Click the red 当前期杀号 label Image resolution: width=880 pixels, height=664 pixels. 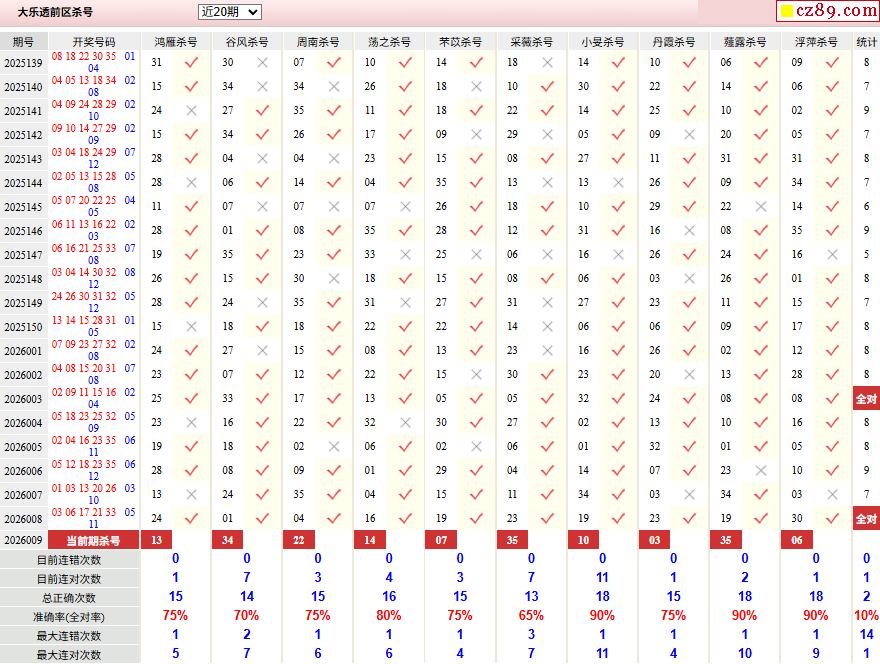coord(94,540)
